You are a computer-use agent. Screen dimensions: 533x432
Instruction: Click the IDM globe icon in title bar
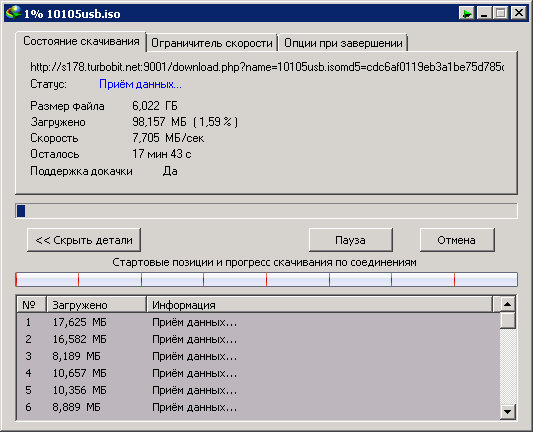tap(13, 13)
